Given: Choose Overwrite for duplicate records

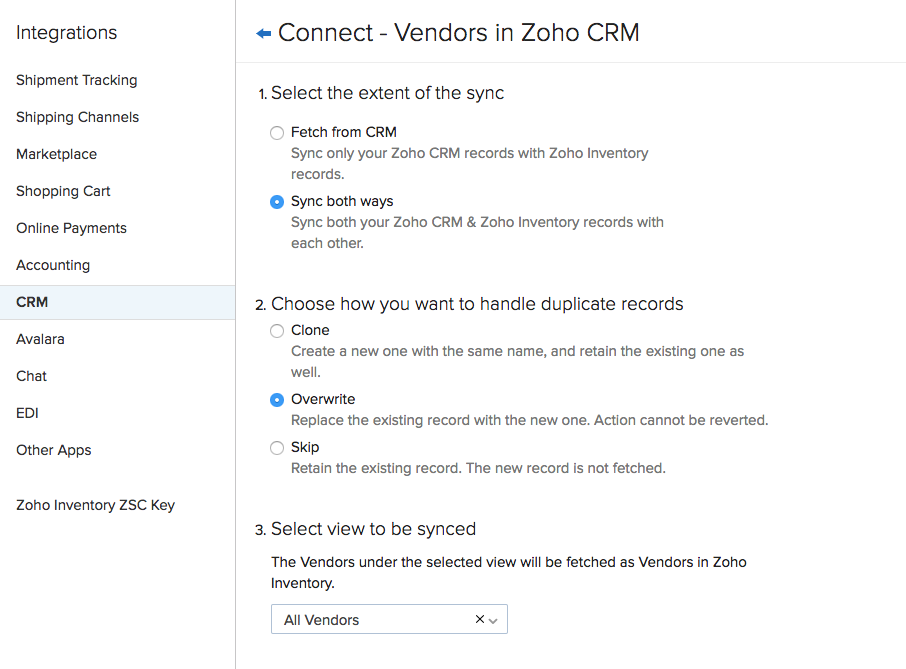Looking at the screenshot, I should tap(277, 400).
